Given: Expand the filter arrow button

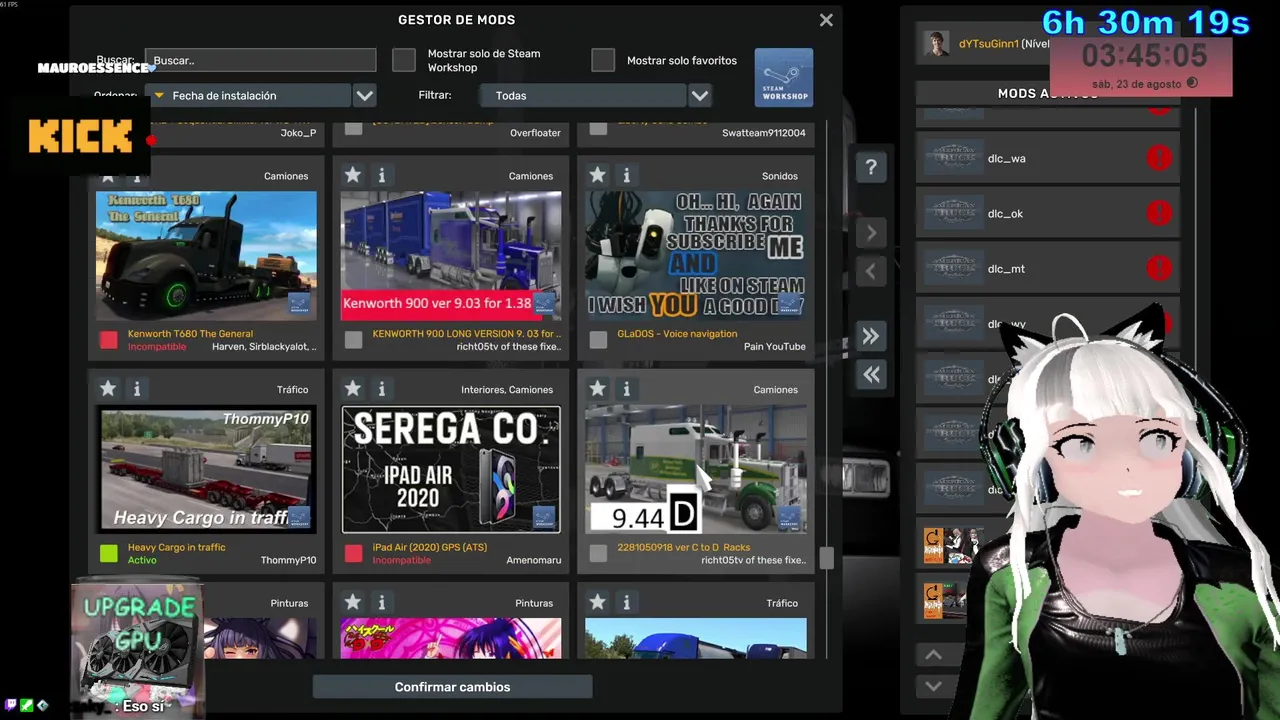Looking at the screenshot, I should [700, 95].
